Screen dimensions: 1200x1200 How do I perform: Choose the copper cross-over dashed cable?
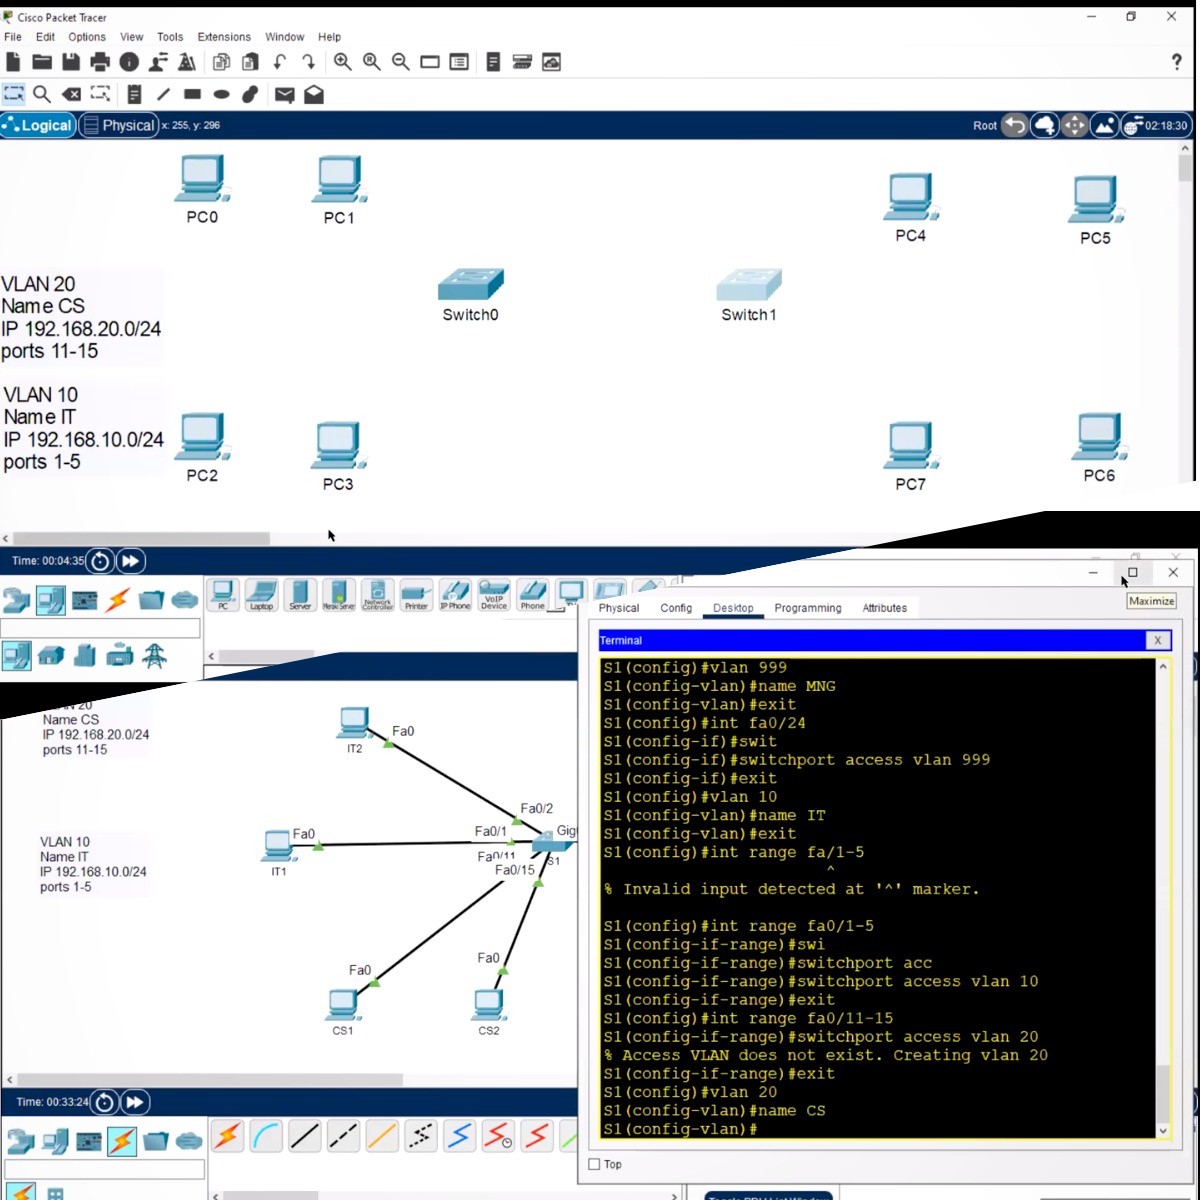point(343,1137)
